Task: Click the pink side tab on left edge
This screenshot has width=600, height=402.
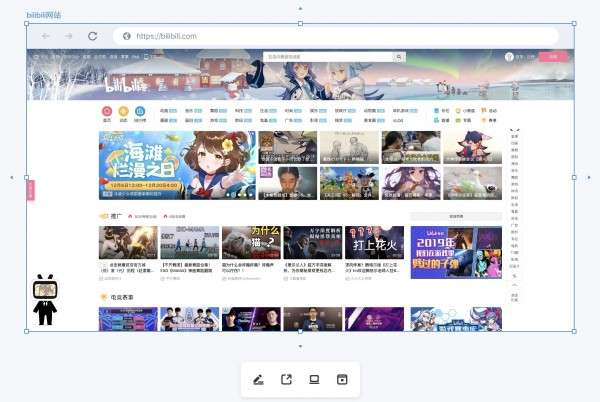Action: (x=30, y=189)
